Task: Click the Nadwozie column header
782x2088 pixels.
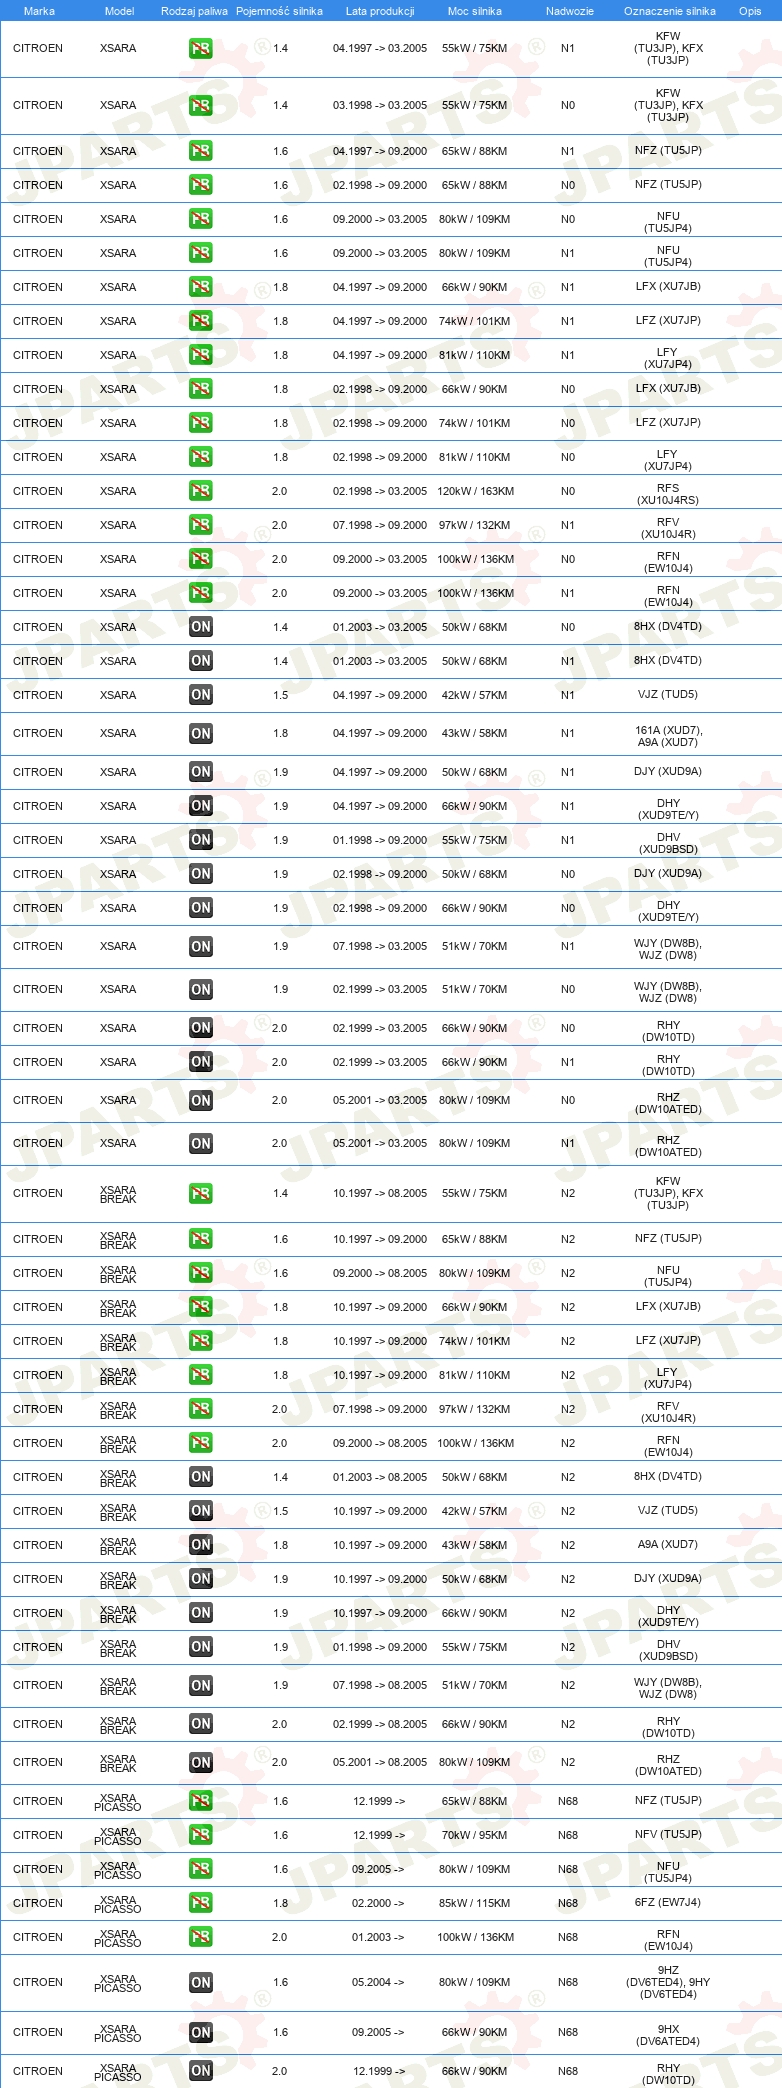Action: coord(569,11)
